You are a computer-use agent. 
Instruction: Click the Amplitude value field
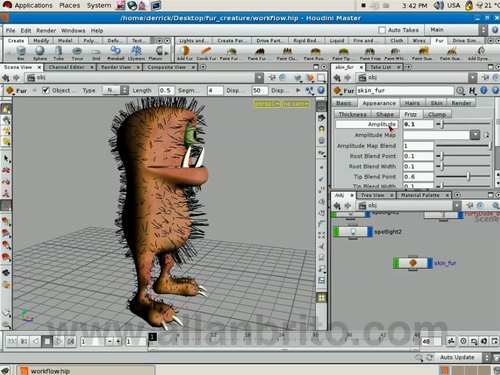point(418,124)
